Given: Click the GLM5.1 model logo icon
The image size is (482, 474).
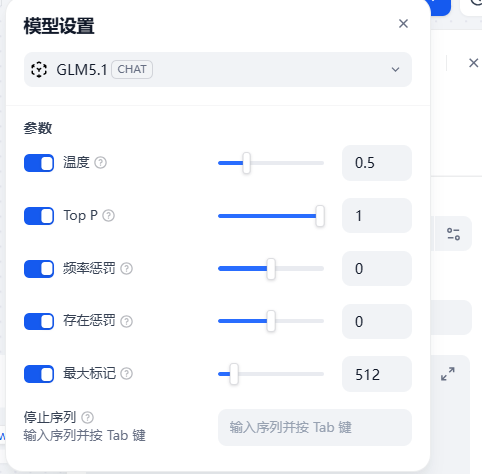Looking at the screenshot, I should (x=39, y=70).
